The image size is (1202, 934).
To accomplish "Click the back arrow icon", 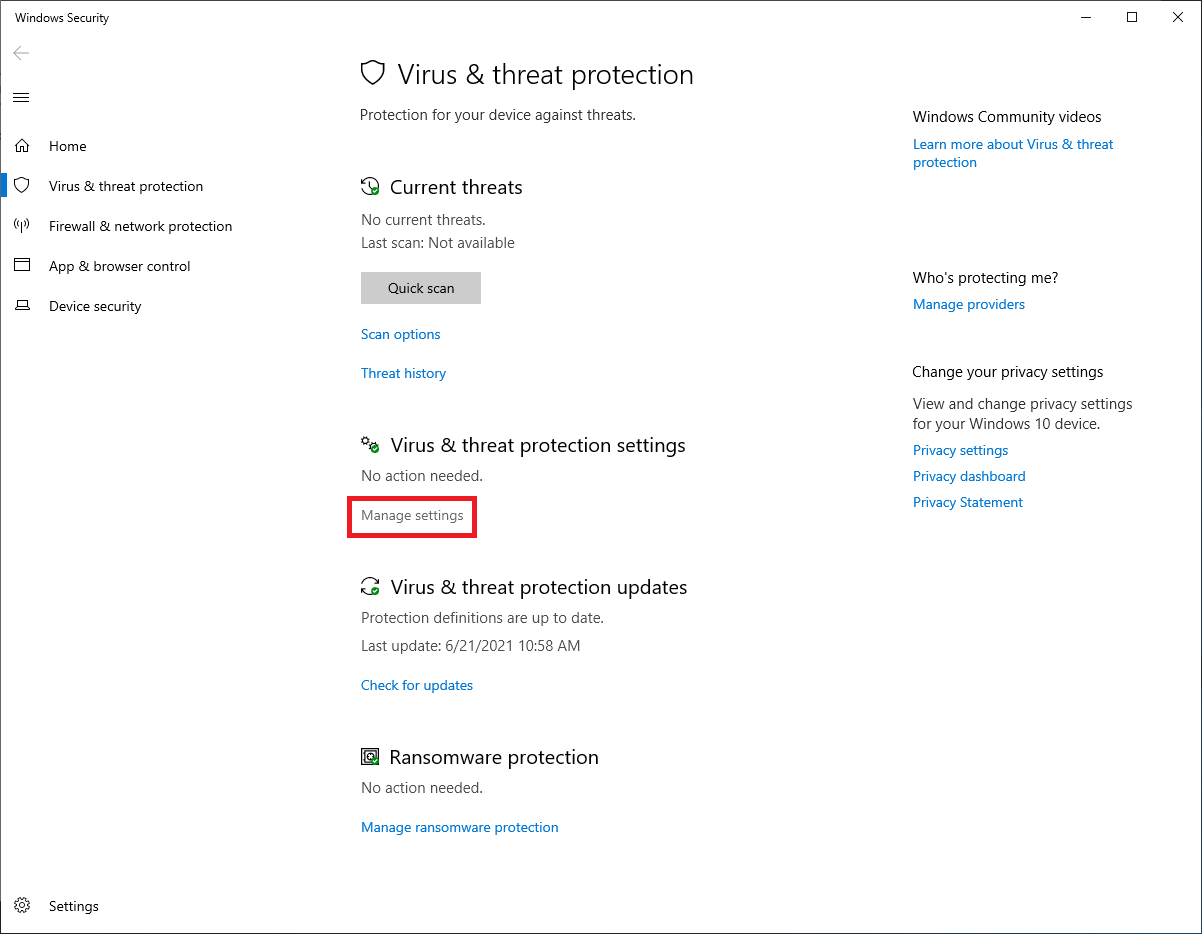I will (x=21, y=53).
